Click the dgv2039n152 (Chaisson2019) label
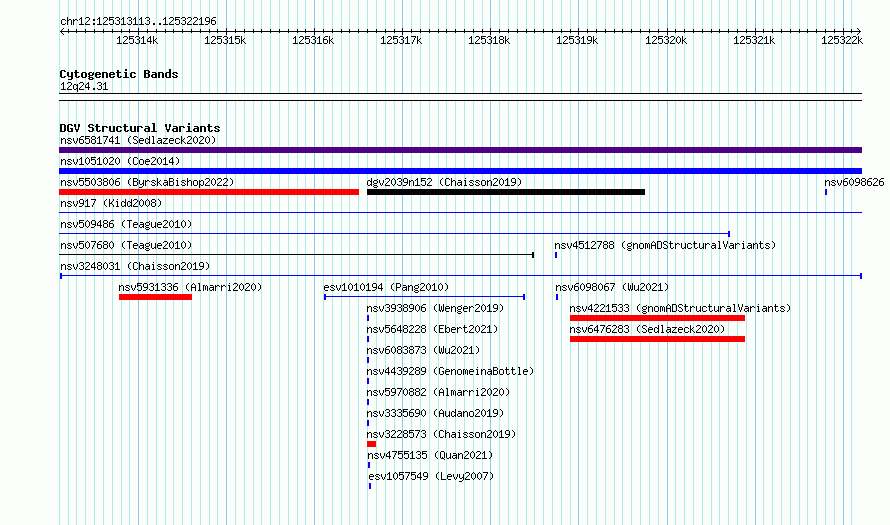The image size is (890, 525). pyautogui.click(x=444, y=182)
